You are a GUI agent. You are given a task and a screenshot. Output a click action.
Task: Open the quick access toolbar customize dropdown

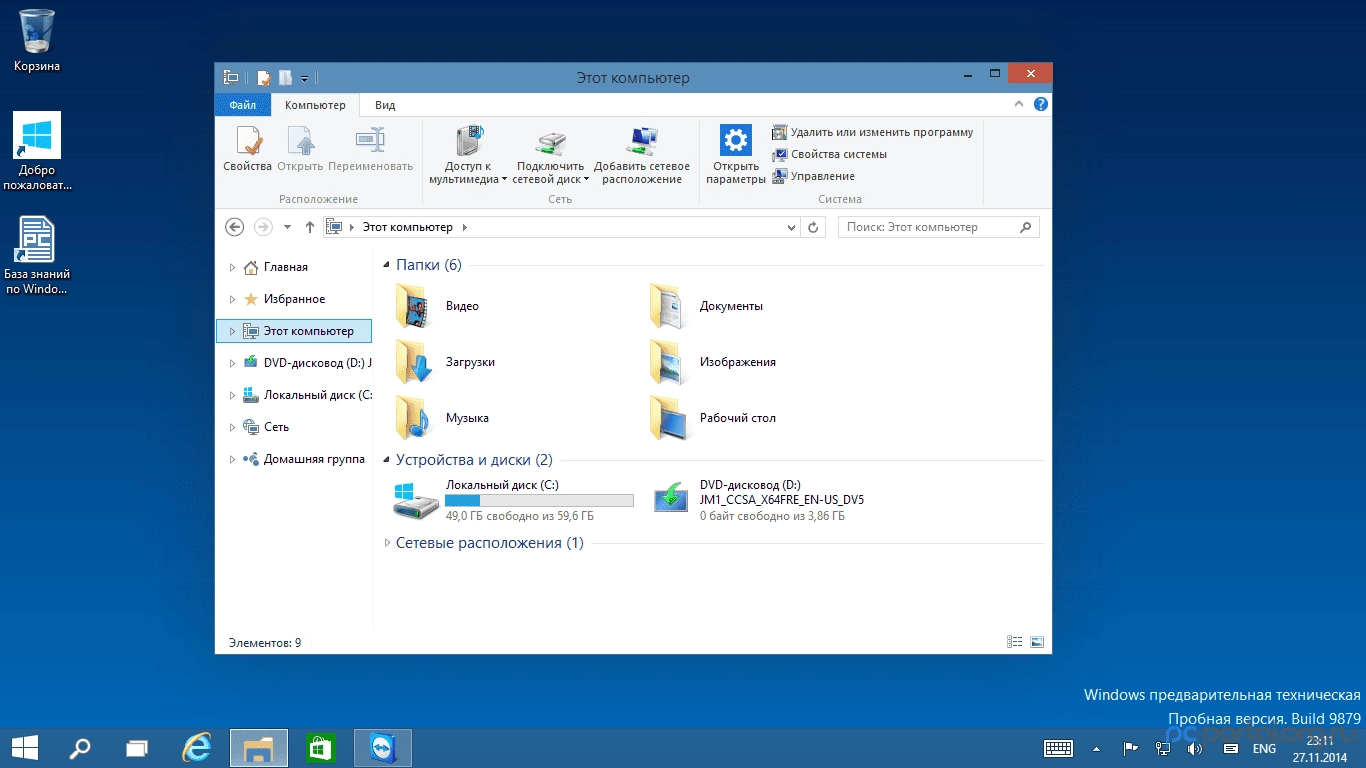pyautogui.click(x=304, y=78)
